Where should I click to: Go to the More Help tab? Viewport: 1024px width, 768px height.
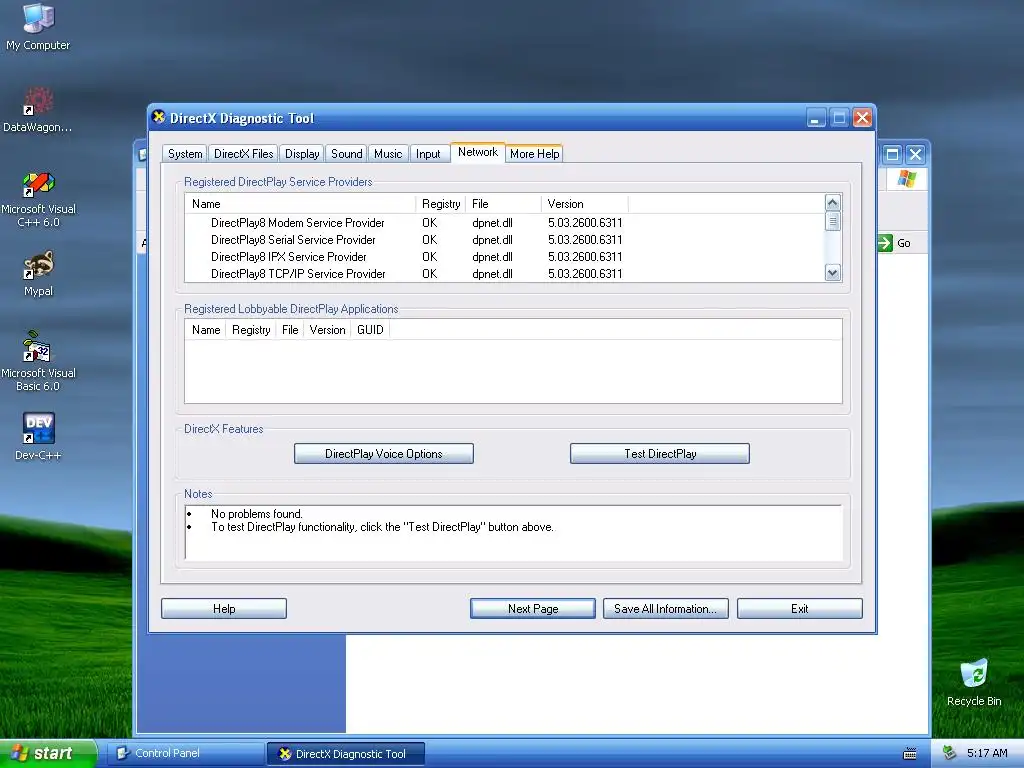pyautogui.click(x=534, y=153)
